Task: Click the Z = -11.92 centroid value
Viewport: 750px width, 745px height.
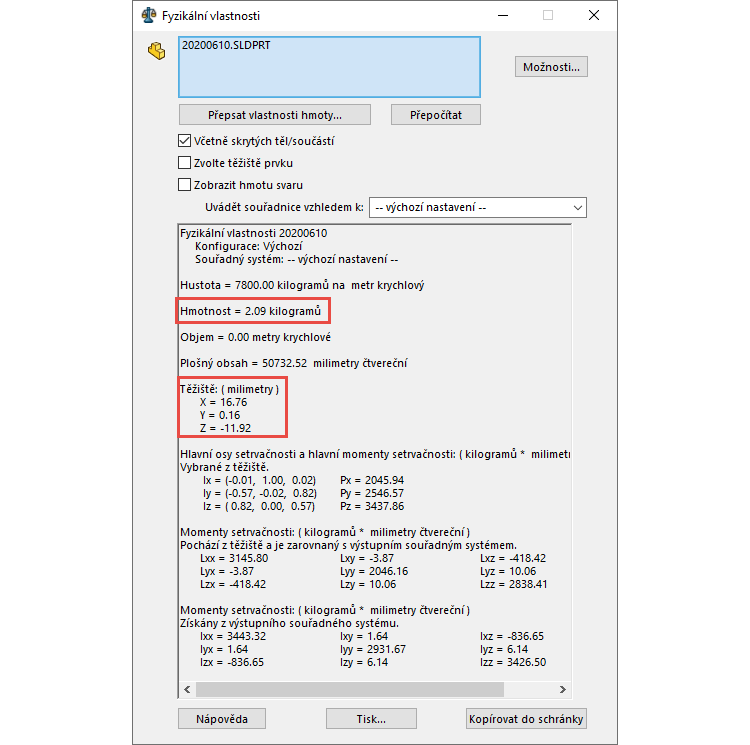Action: point(225,428)
